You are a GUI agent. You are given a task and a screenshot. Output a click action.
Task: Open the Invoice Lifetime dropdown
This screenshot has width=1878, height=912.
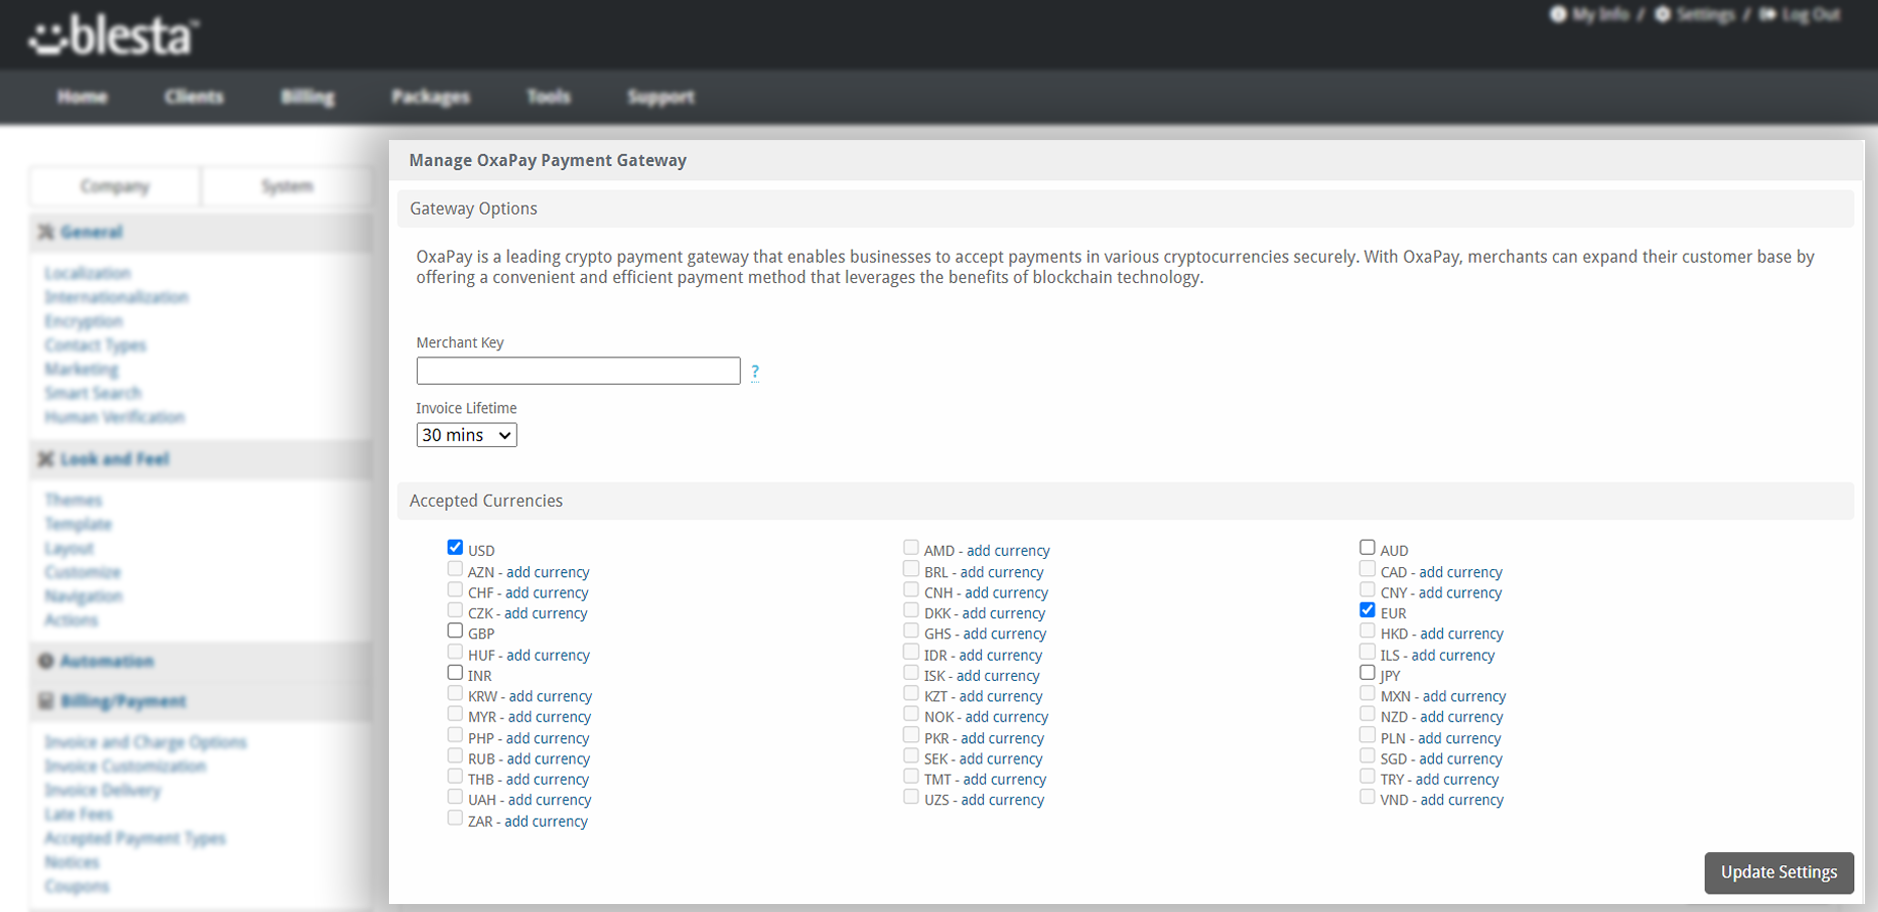466,435
